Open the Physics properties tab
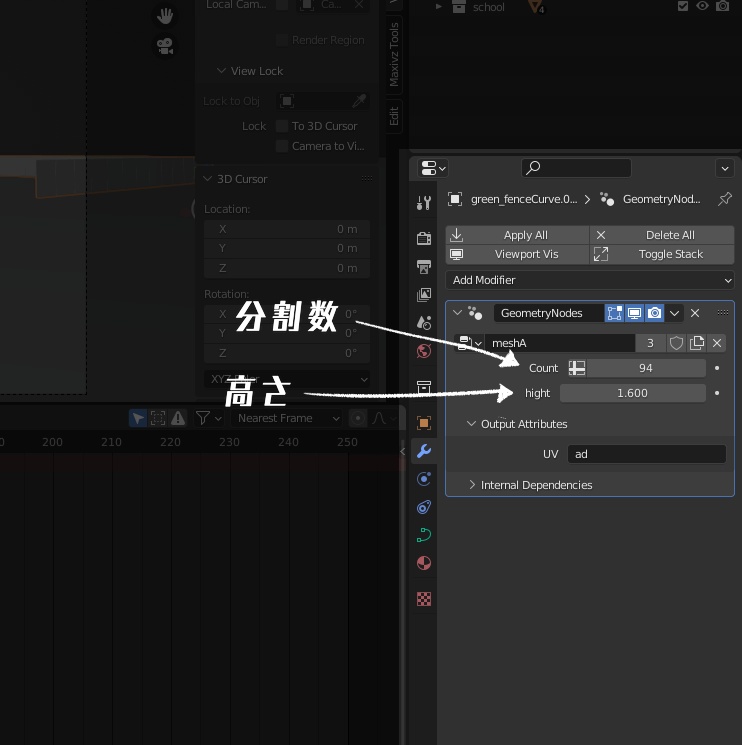 tap(424, 478)
